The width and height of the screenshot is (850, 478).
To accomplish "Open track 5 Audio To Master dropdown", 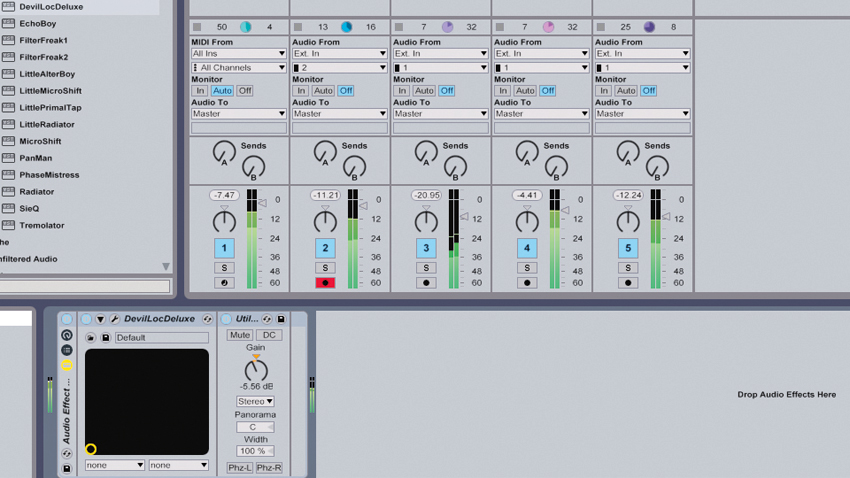I will 642,114.
